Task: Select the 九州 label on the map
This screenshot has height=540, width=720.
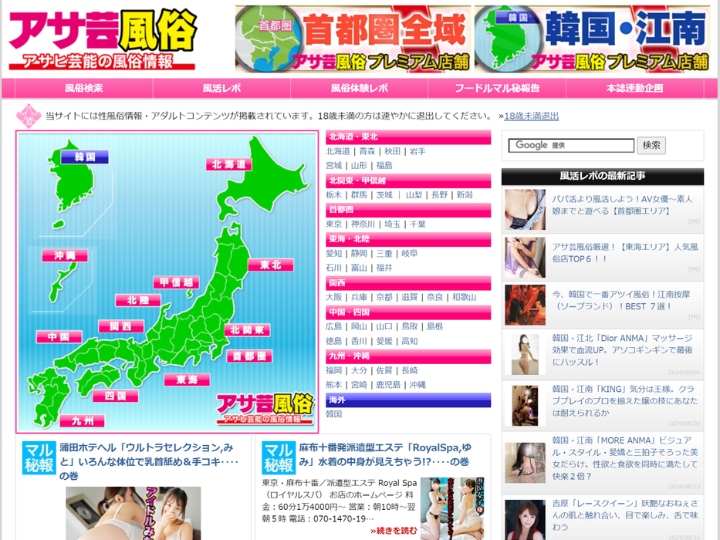Action: tap(82, 421)
